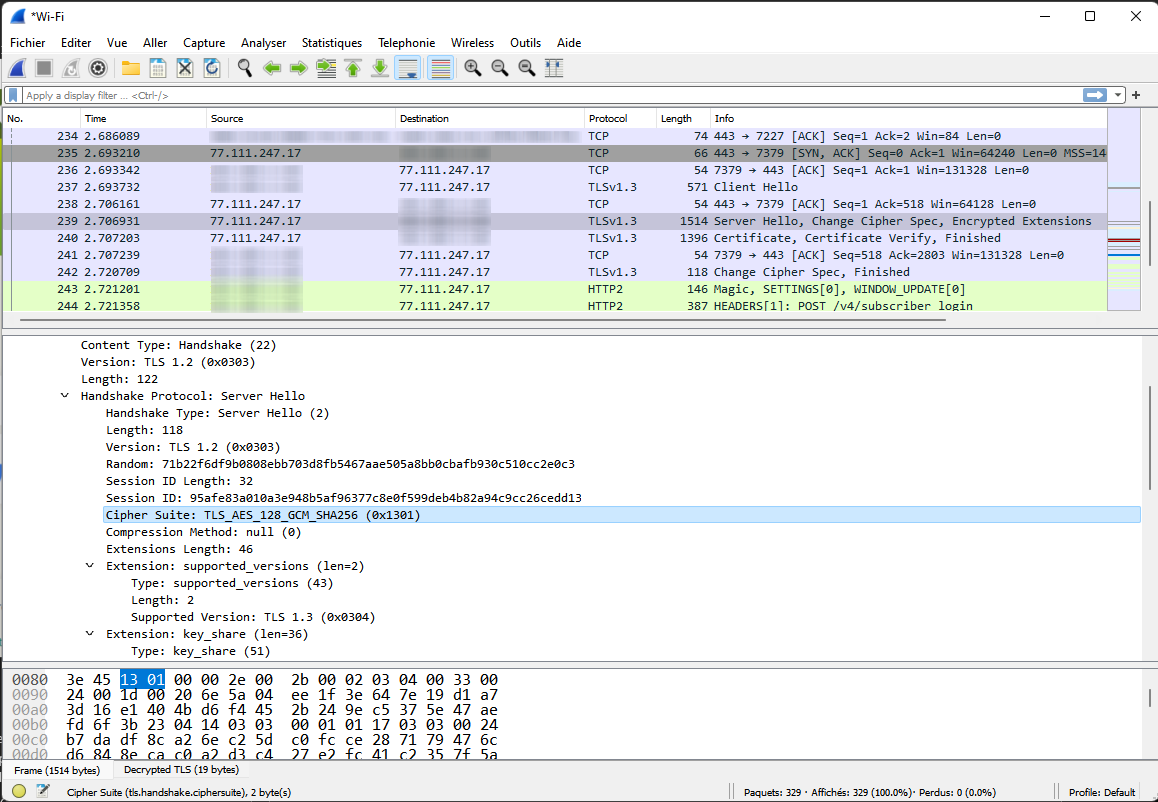Sort by the Length column header
The width and height of the screenshot is (1158, 802).
click(x=684, y=118)
